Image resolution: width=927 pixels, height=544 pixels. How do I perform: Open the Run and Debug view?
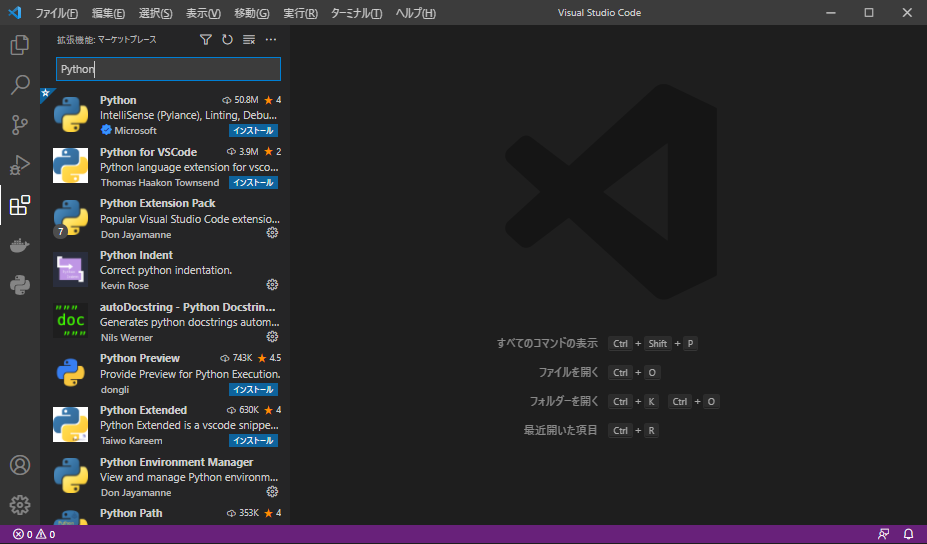pos(20,165)
